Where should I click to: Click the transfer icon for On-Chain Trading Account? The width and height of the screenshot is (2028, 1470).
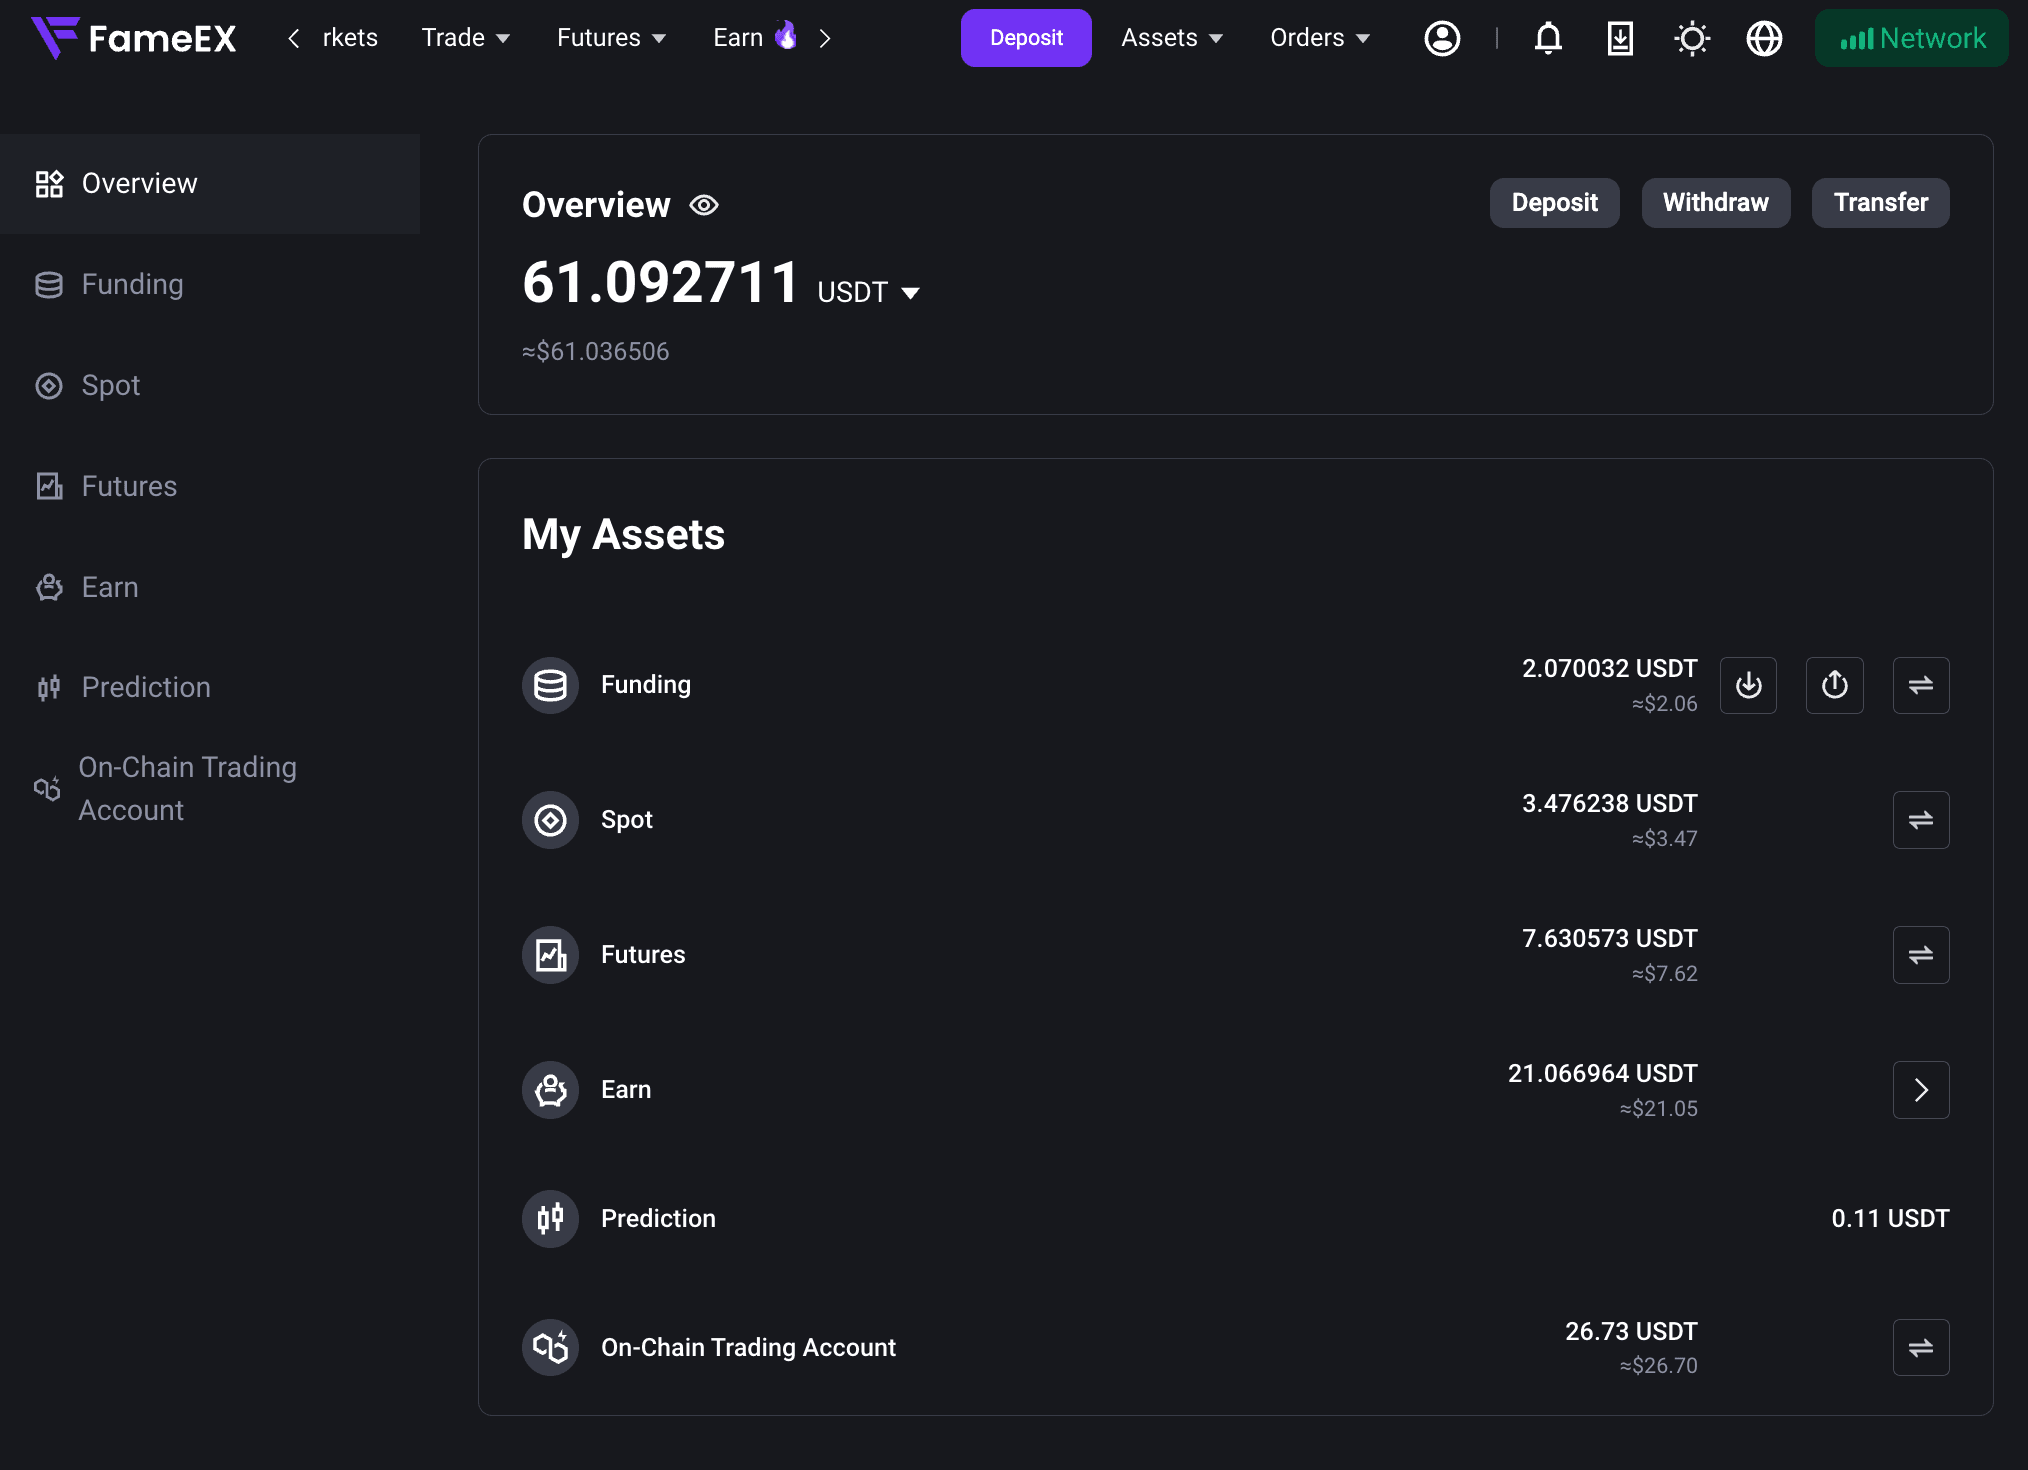point(1921,1347)
